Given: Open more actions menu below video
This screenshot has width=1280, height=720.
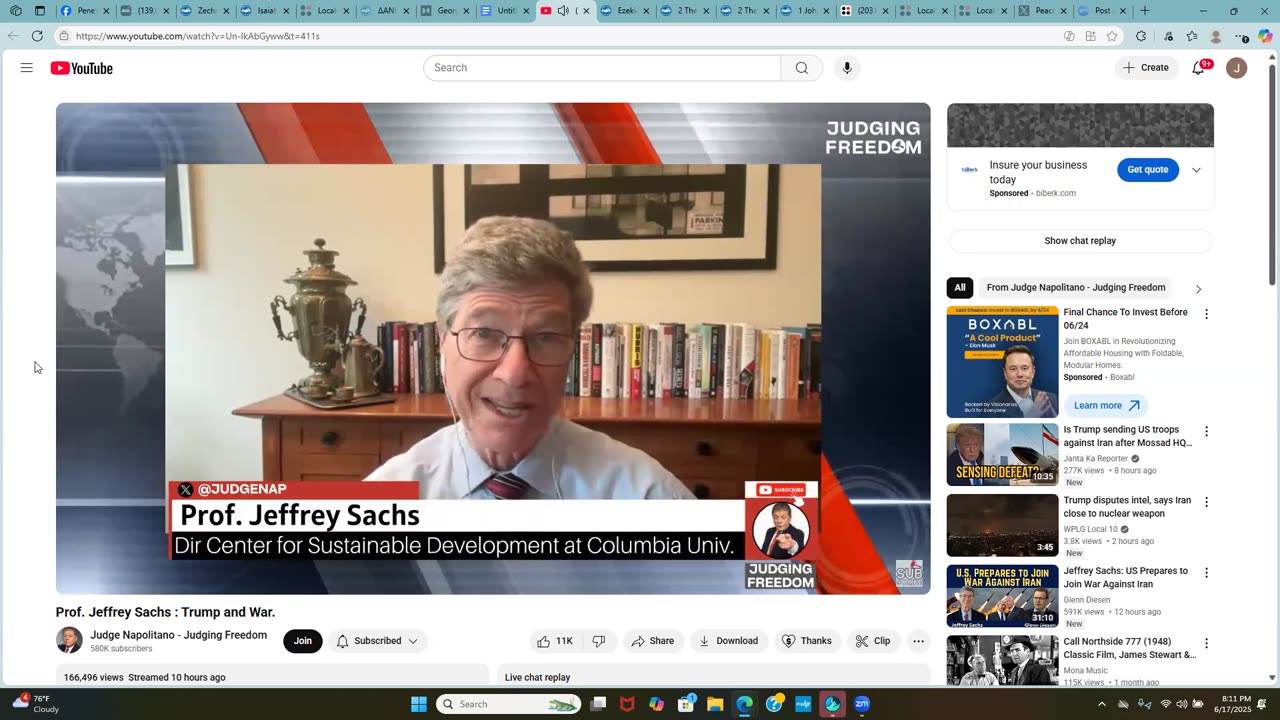Looking at the screenshot, I should pyautogui.click(x=918, y=641).
